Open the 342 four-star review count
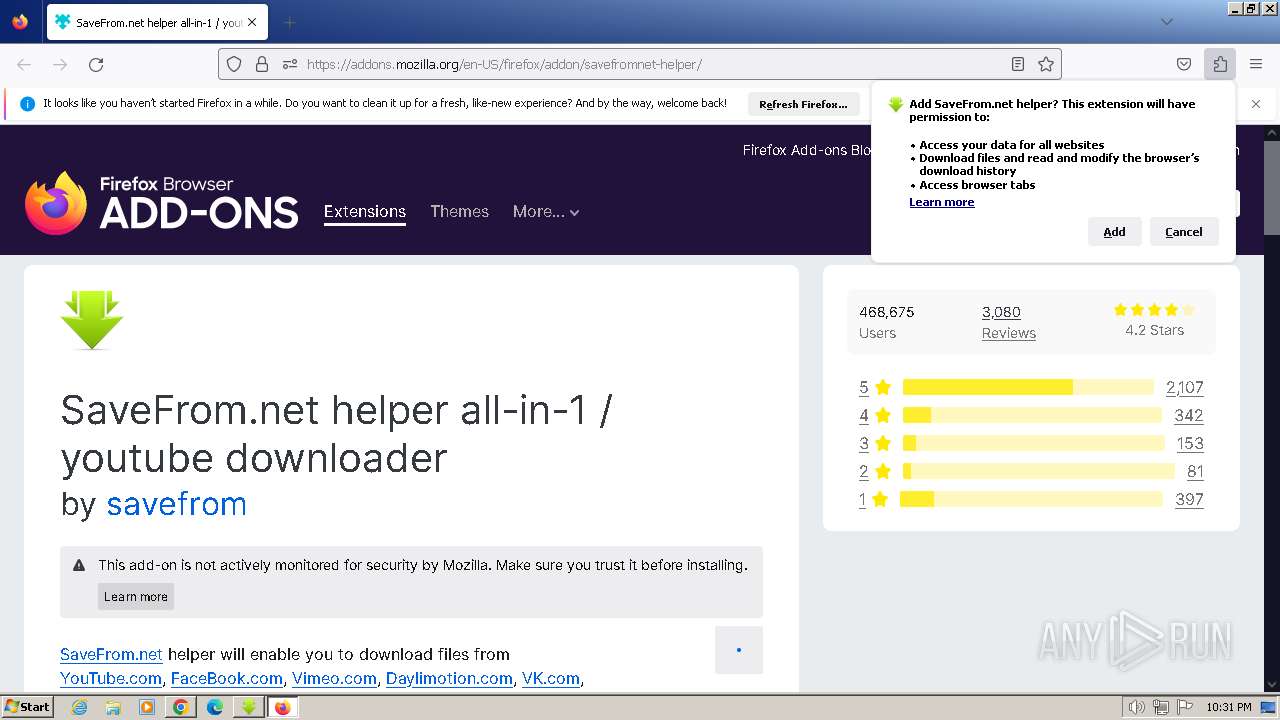 pos(1189,415)
